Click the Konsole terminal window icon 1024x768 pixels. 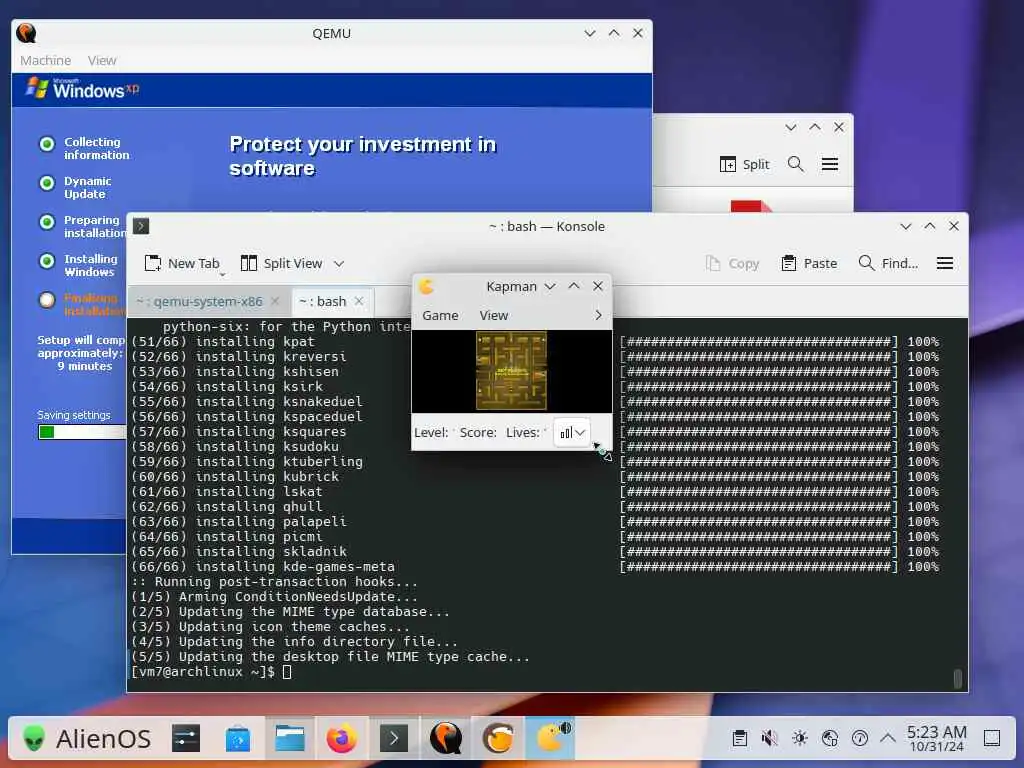click(x=141, y=226)
